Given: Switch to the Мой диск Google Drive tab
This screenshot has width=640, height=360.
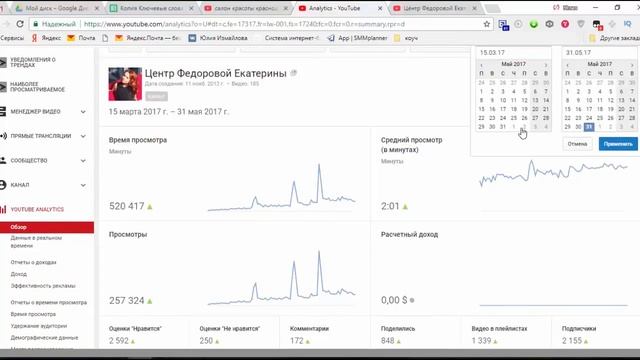Looking at the screenshot, I should click(x=55, y=8).
